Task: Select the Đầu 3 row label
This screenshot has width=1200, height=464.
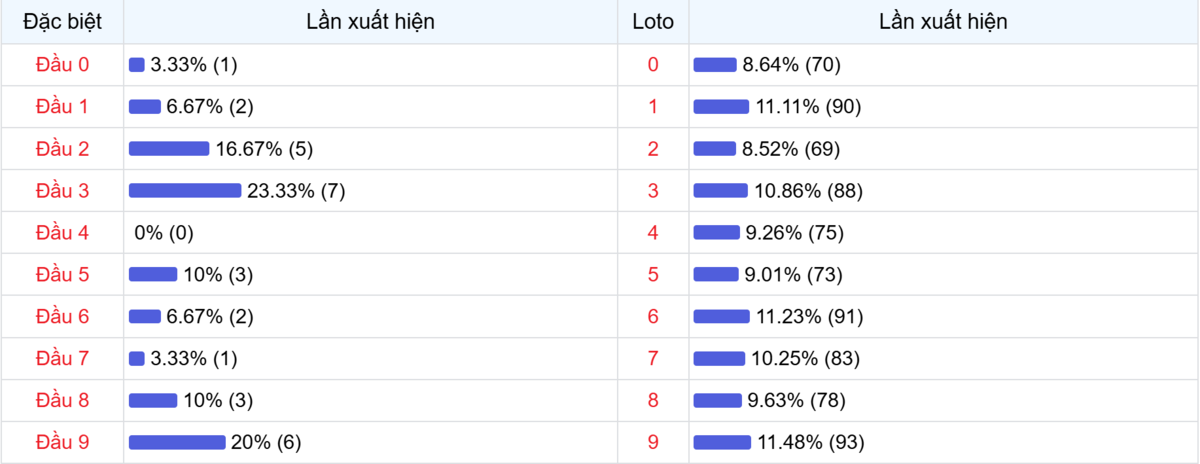Action: pos(62,191)
